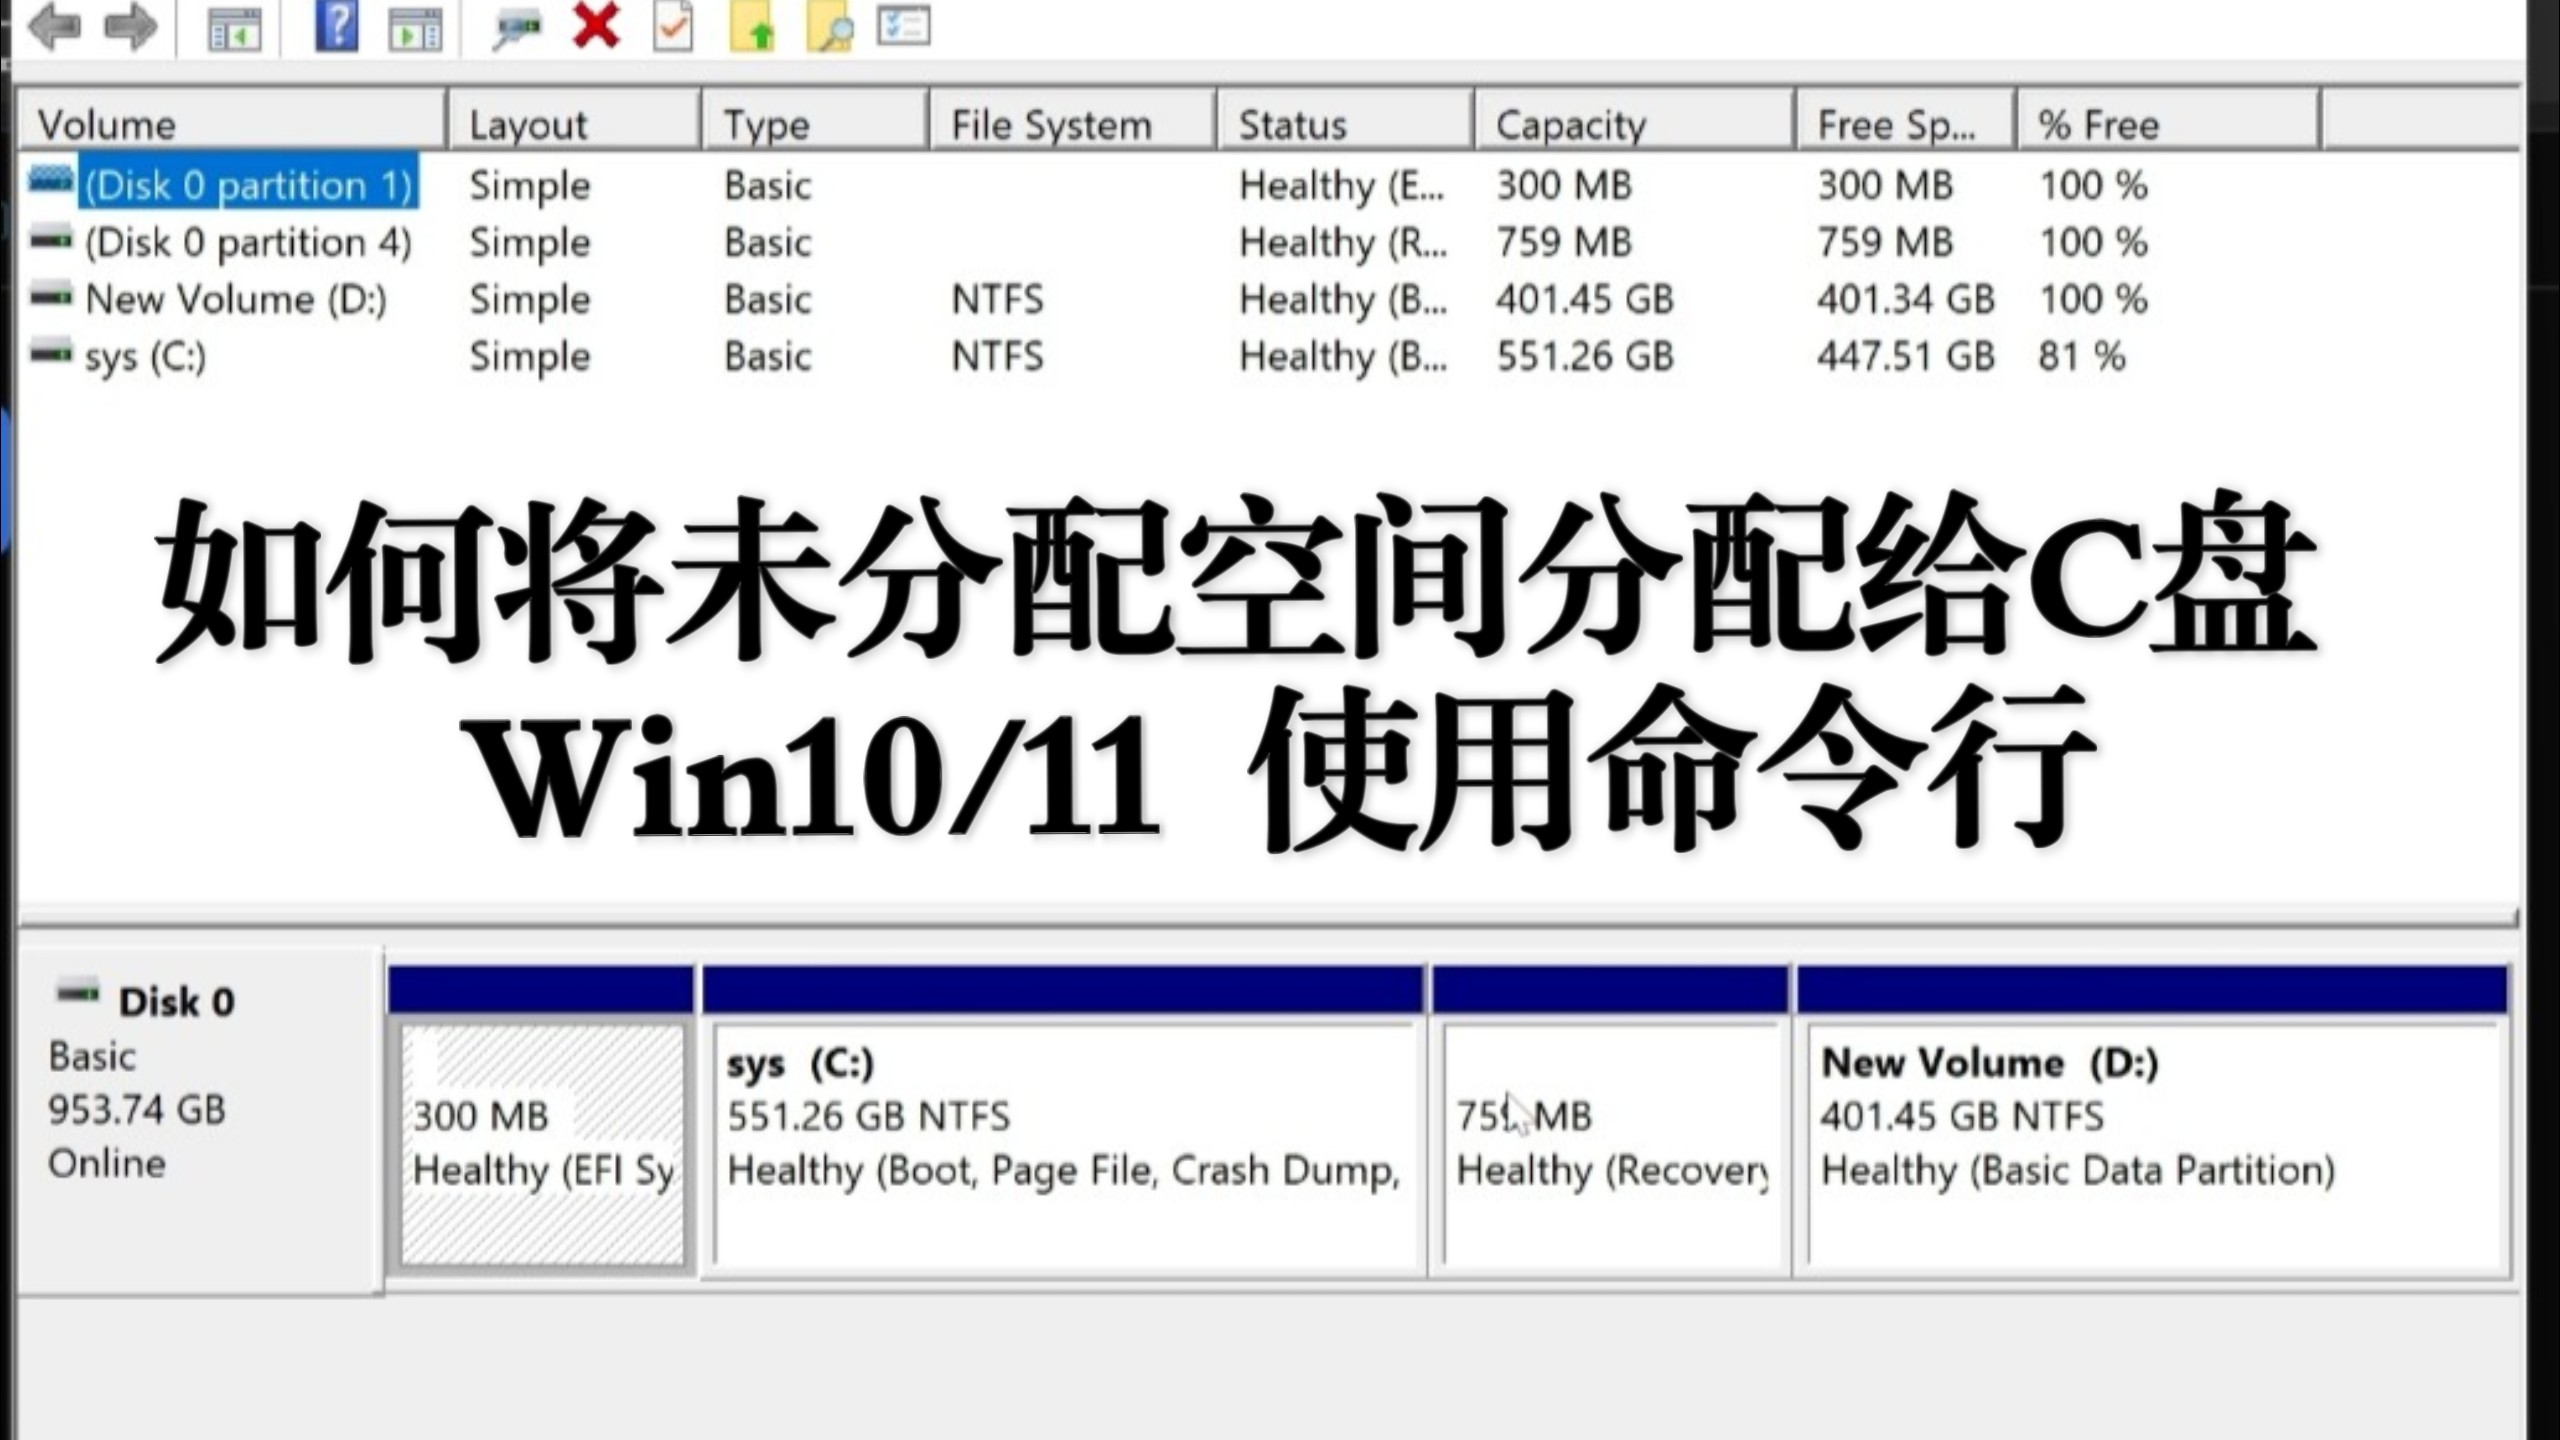Select the Disk 0 partition 4 row

(x=248, y=242)
